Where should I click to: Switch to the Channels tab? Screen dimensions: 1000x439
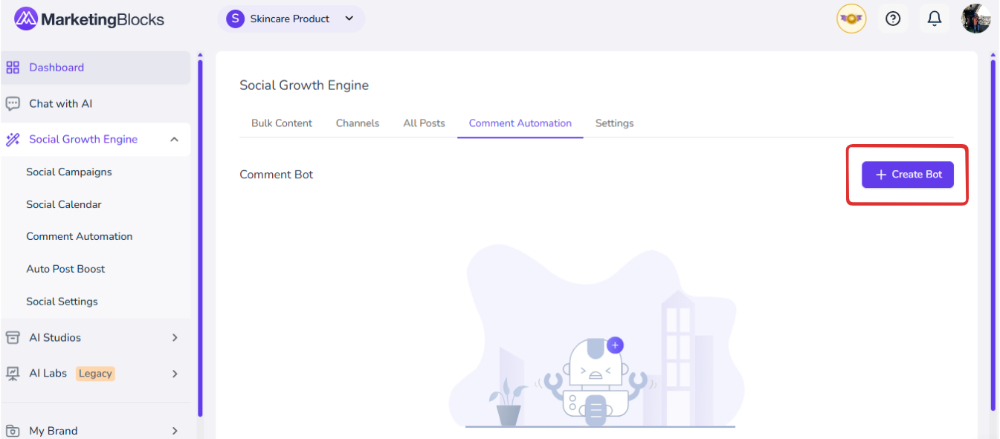pos(357,123)
